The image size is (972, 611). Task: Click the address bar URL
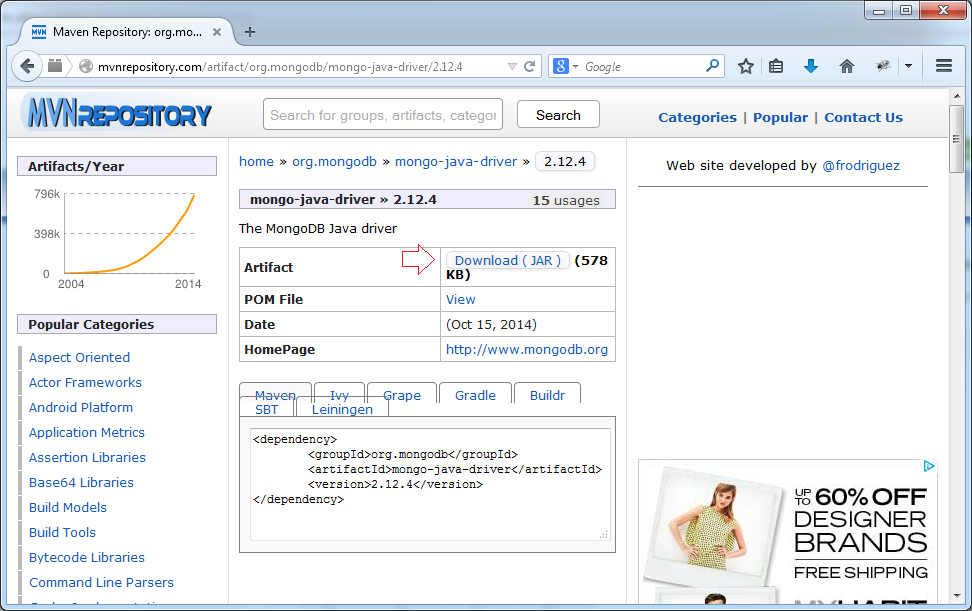[280, 66]
